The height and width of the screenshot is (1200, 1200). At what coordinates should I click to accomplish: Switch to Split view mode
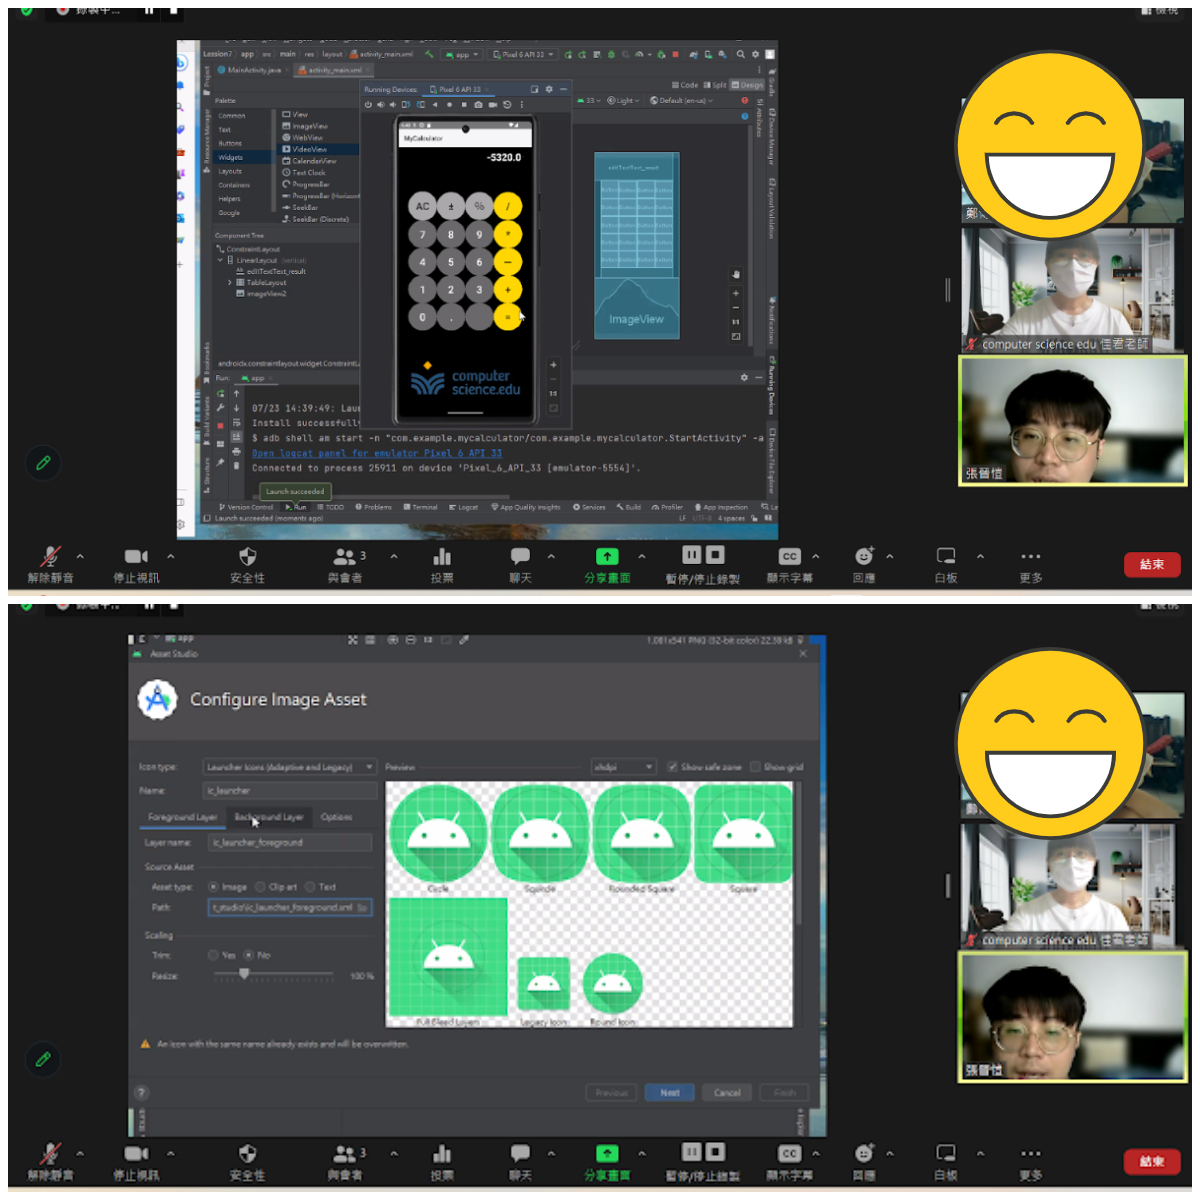pos(715,85)
